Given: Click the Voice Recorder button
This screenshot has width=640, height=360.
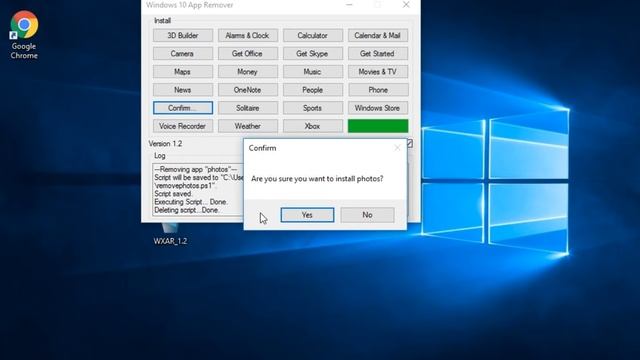Looking at the screenshot, I should tap(183, 126).
